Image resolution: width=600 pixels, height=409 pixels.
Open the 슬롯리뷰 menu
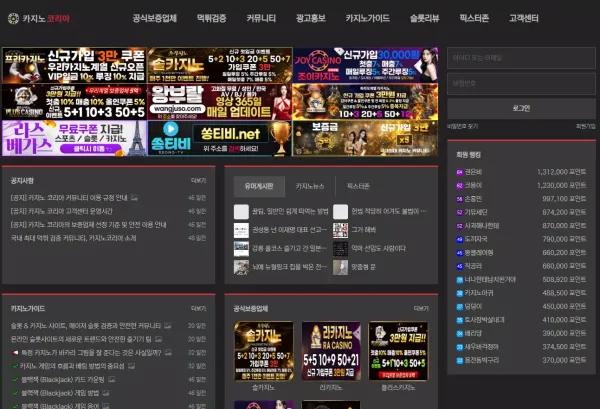click(425, 18)
